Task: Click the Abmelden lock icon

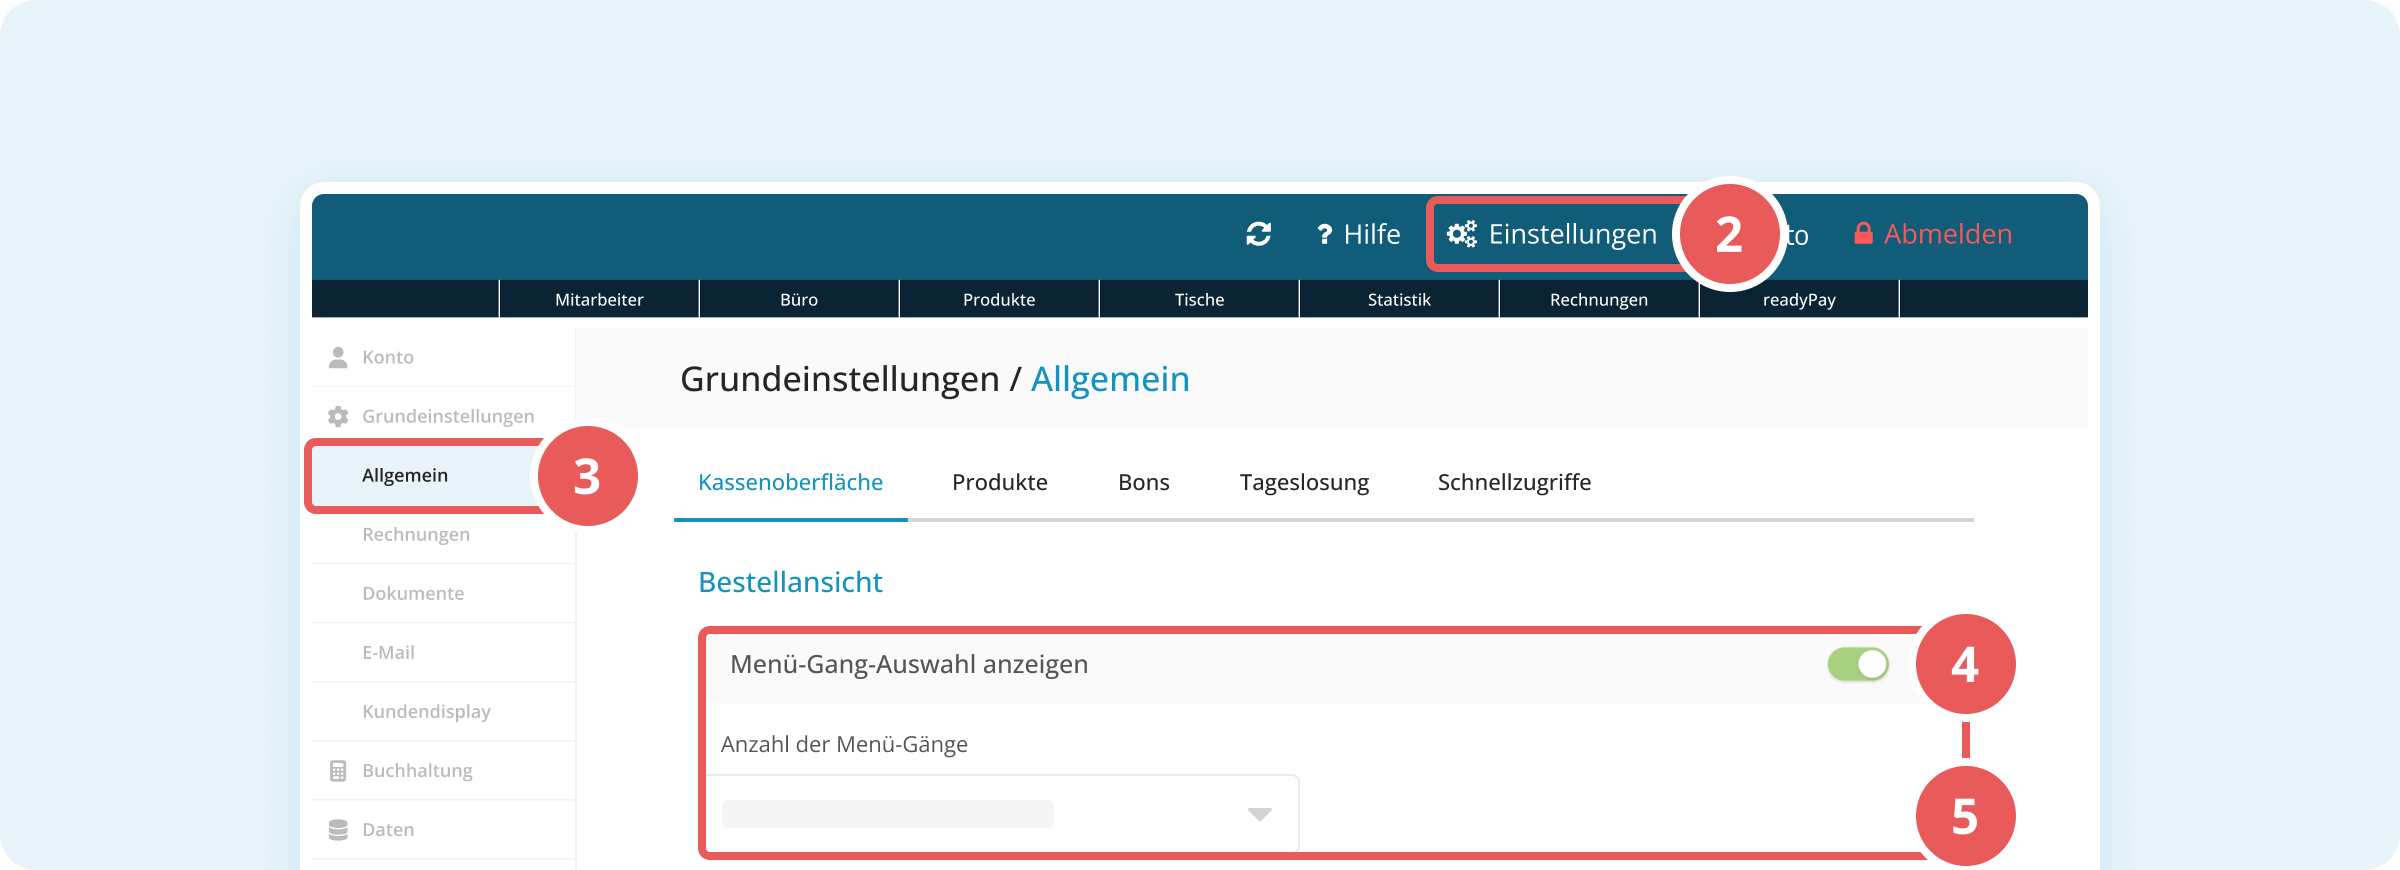Action: point(1863,234)
